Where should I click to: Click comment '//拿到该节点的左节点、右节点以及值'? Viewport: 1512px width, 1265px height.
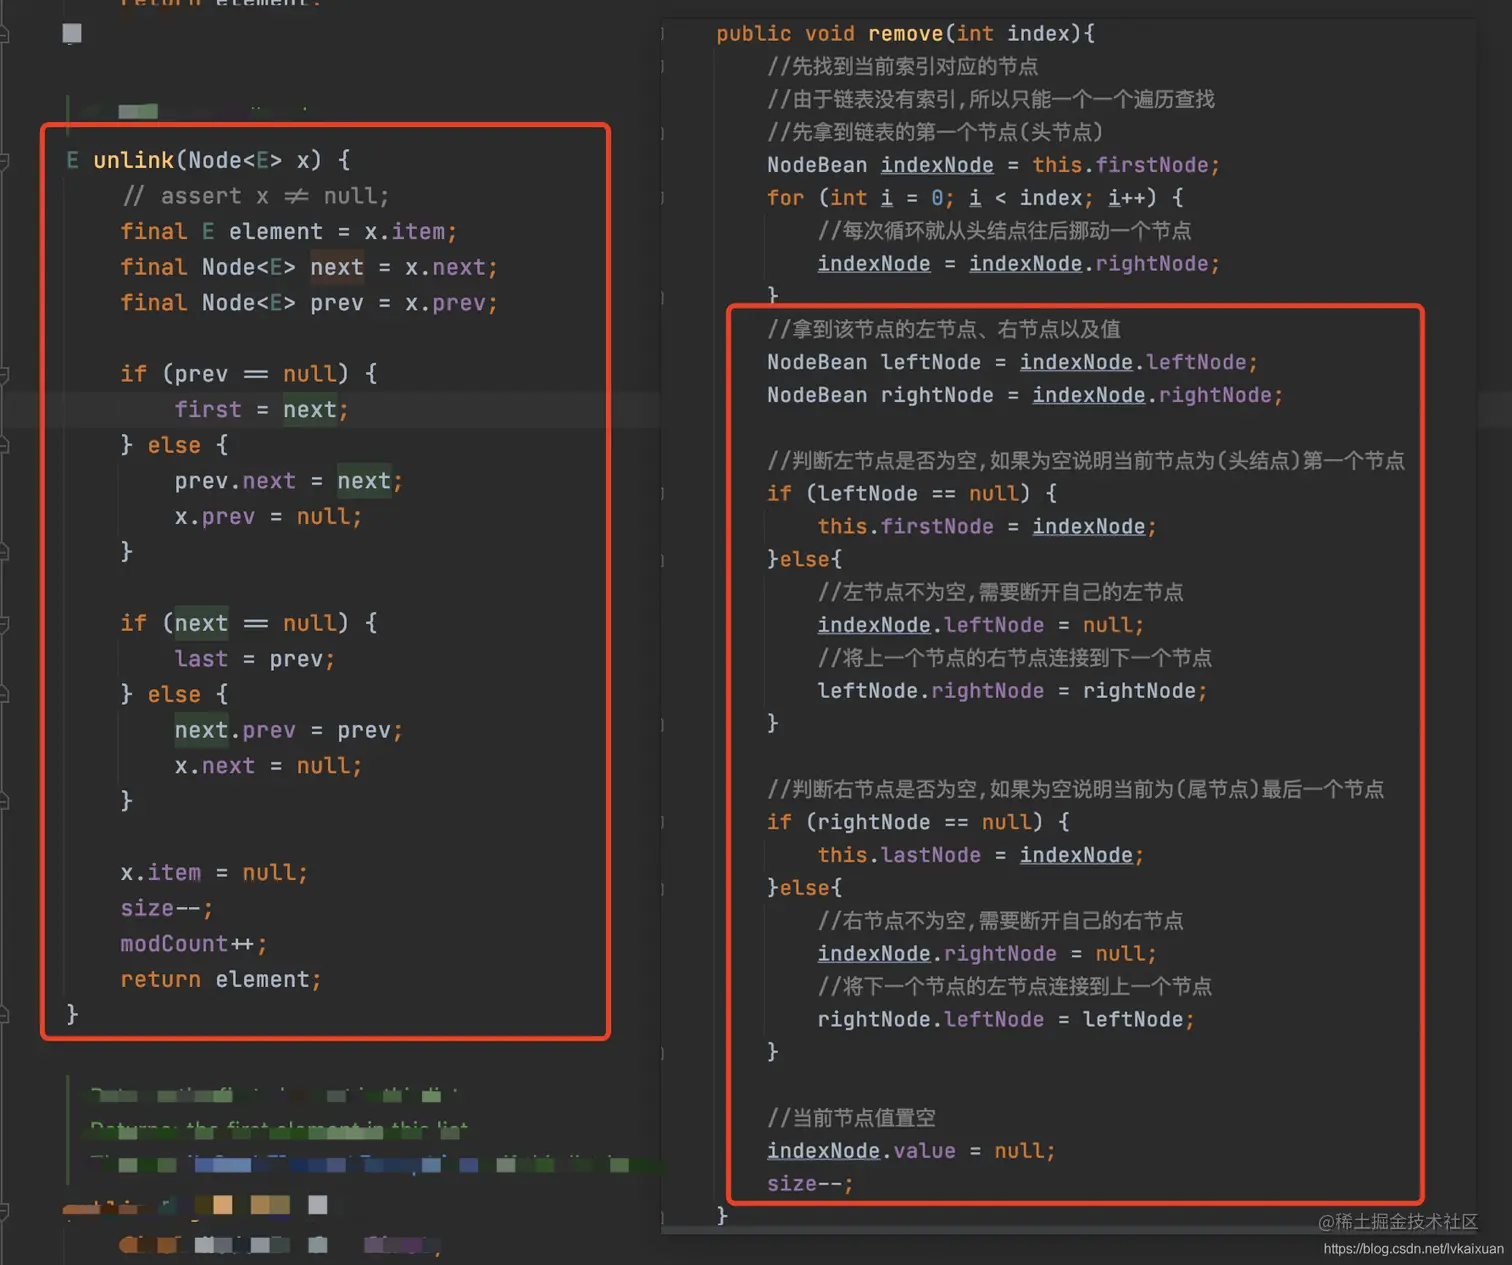coord(944,329)
